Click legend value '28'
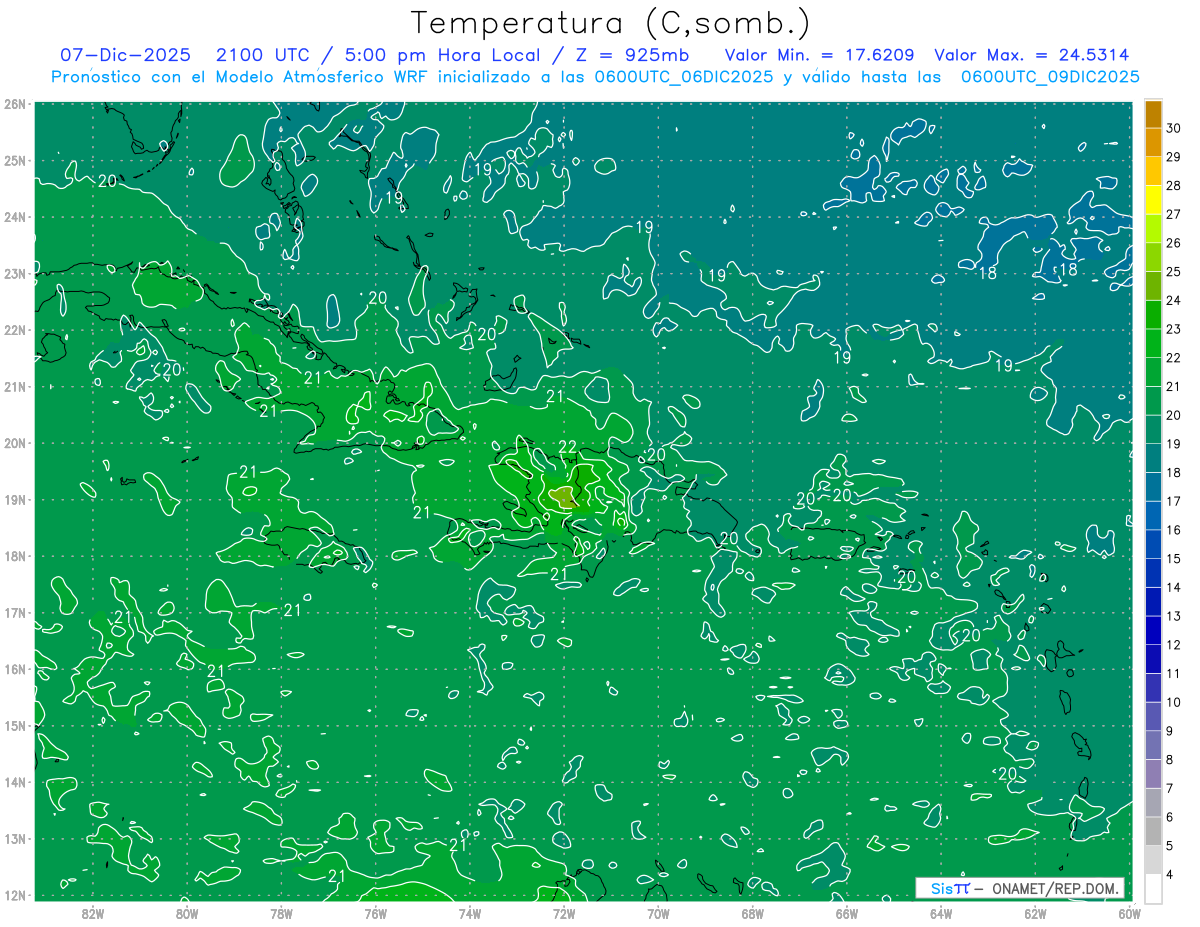 (1173, 185)
